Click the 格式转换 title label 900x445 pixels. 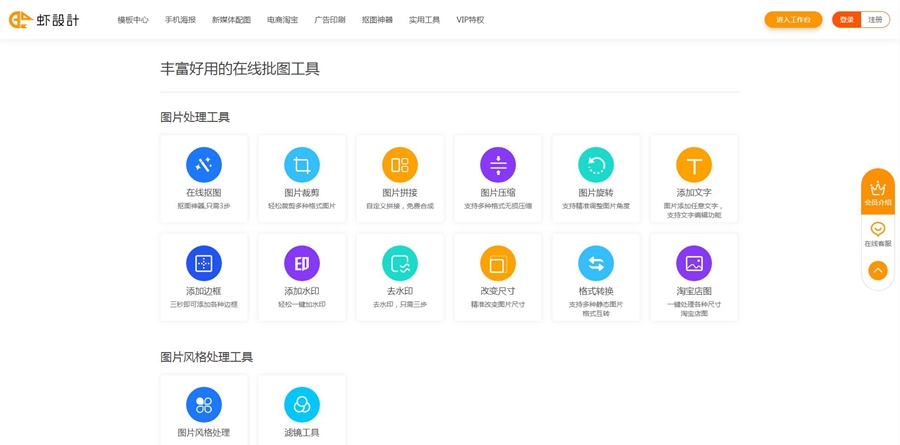pyautogui.click(x=596, y=292)
